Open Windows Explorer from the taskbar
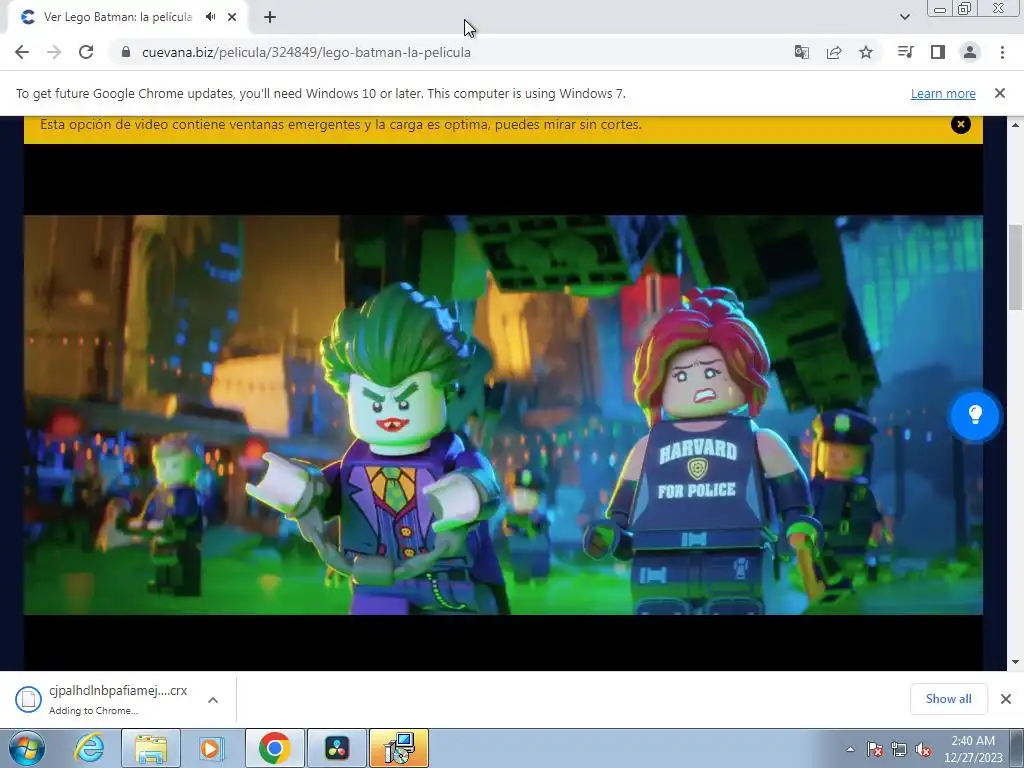The width and height of the screenshot is (1024, 768). (x=151, y=748)
